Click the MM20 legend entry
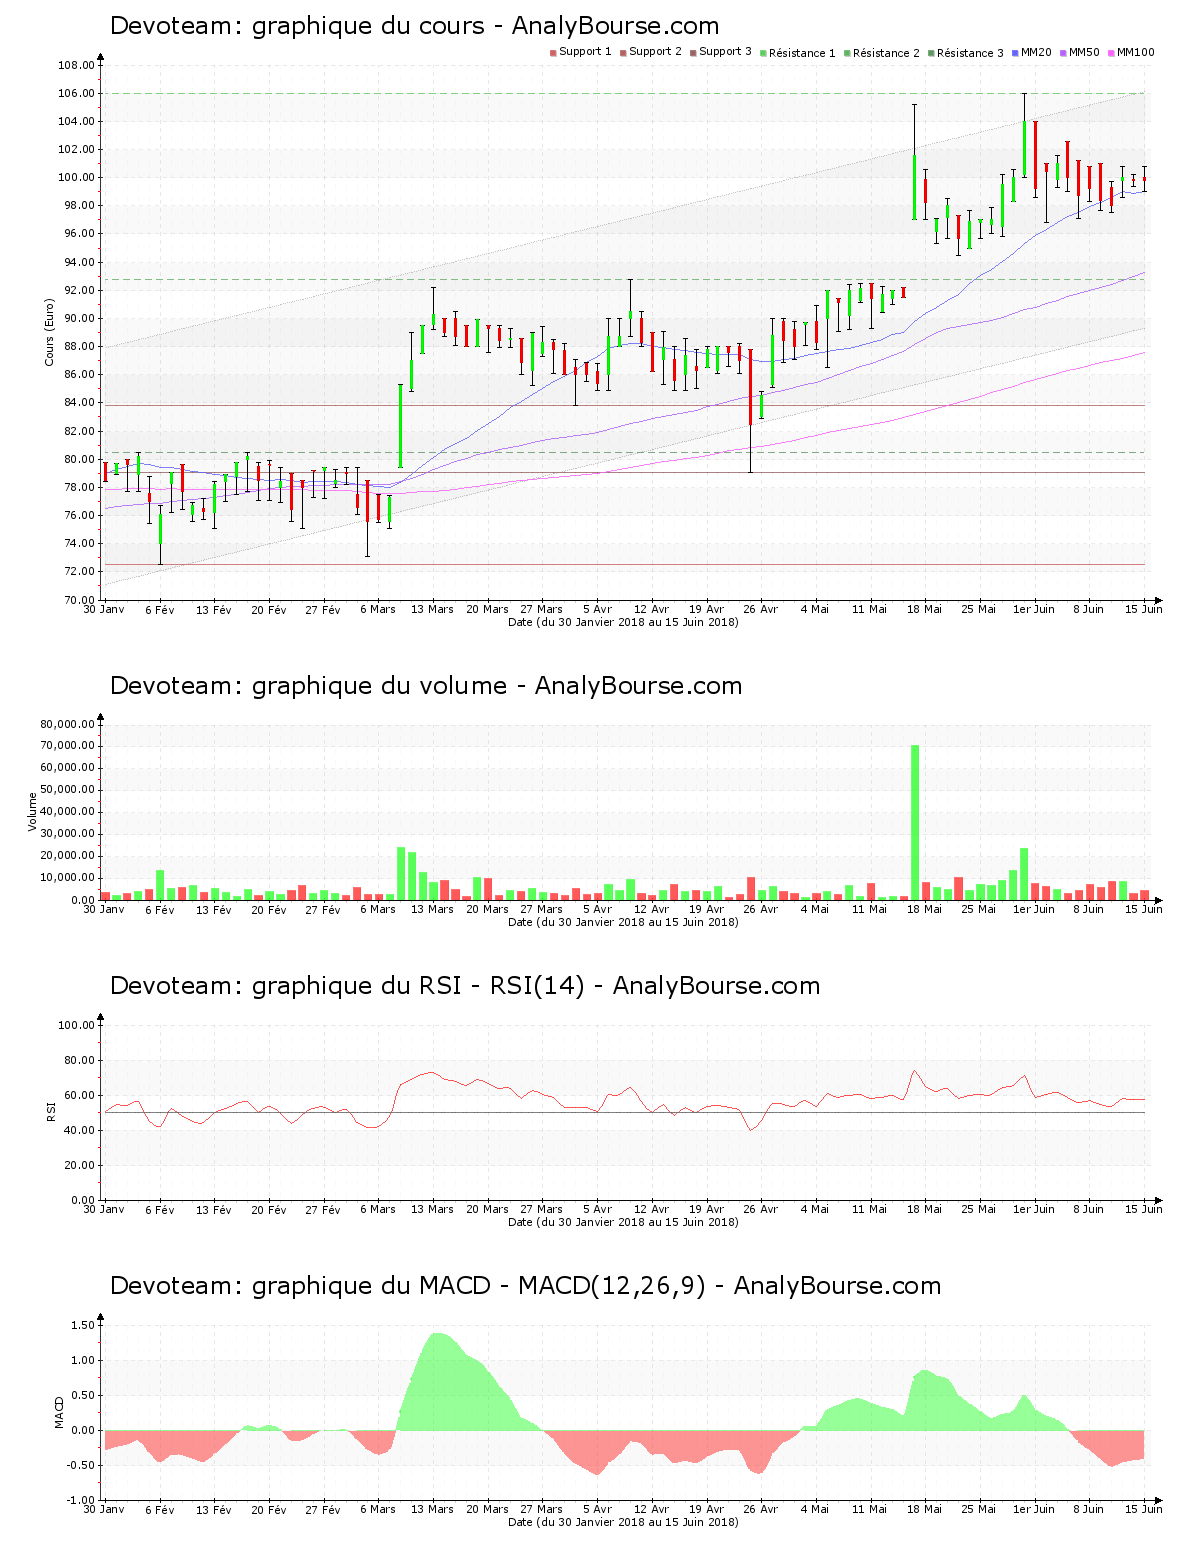This screenshot has height=1550, width=1200. click(x=1032, y=52)
